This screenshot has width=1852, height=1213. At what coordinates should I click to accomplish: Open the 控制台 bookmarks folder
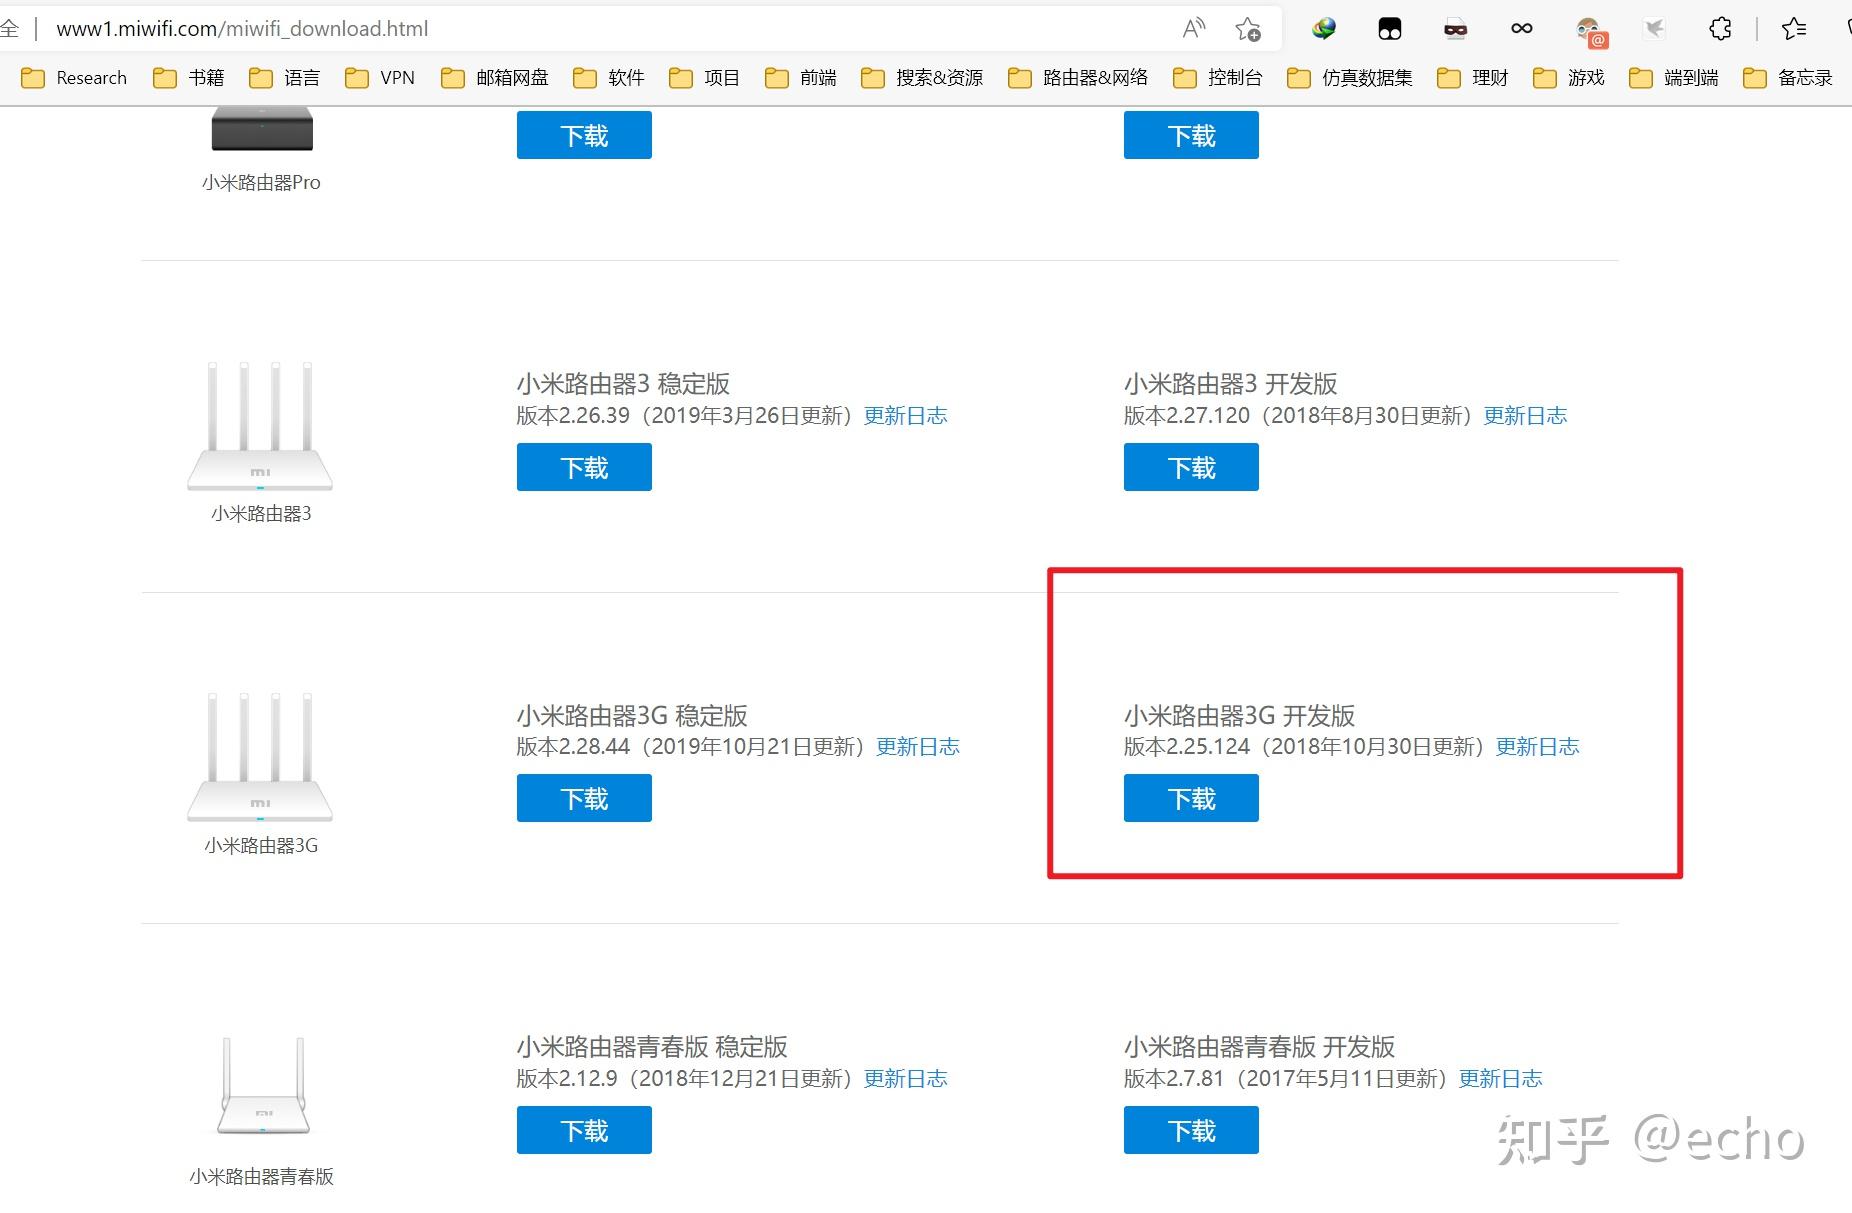1217,78
